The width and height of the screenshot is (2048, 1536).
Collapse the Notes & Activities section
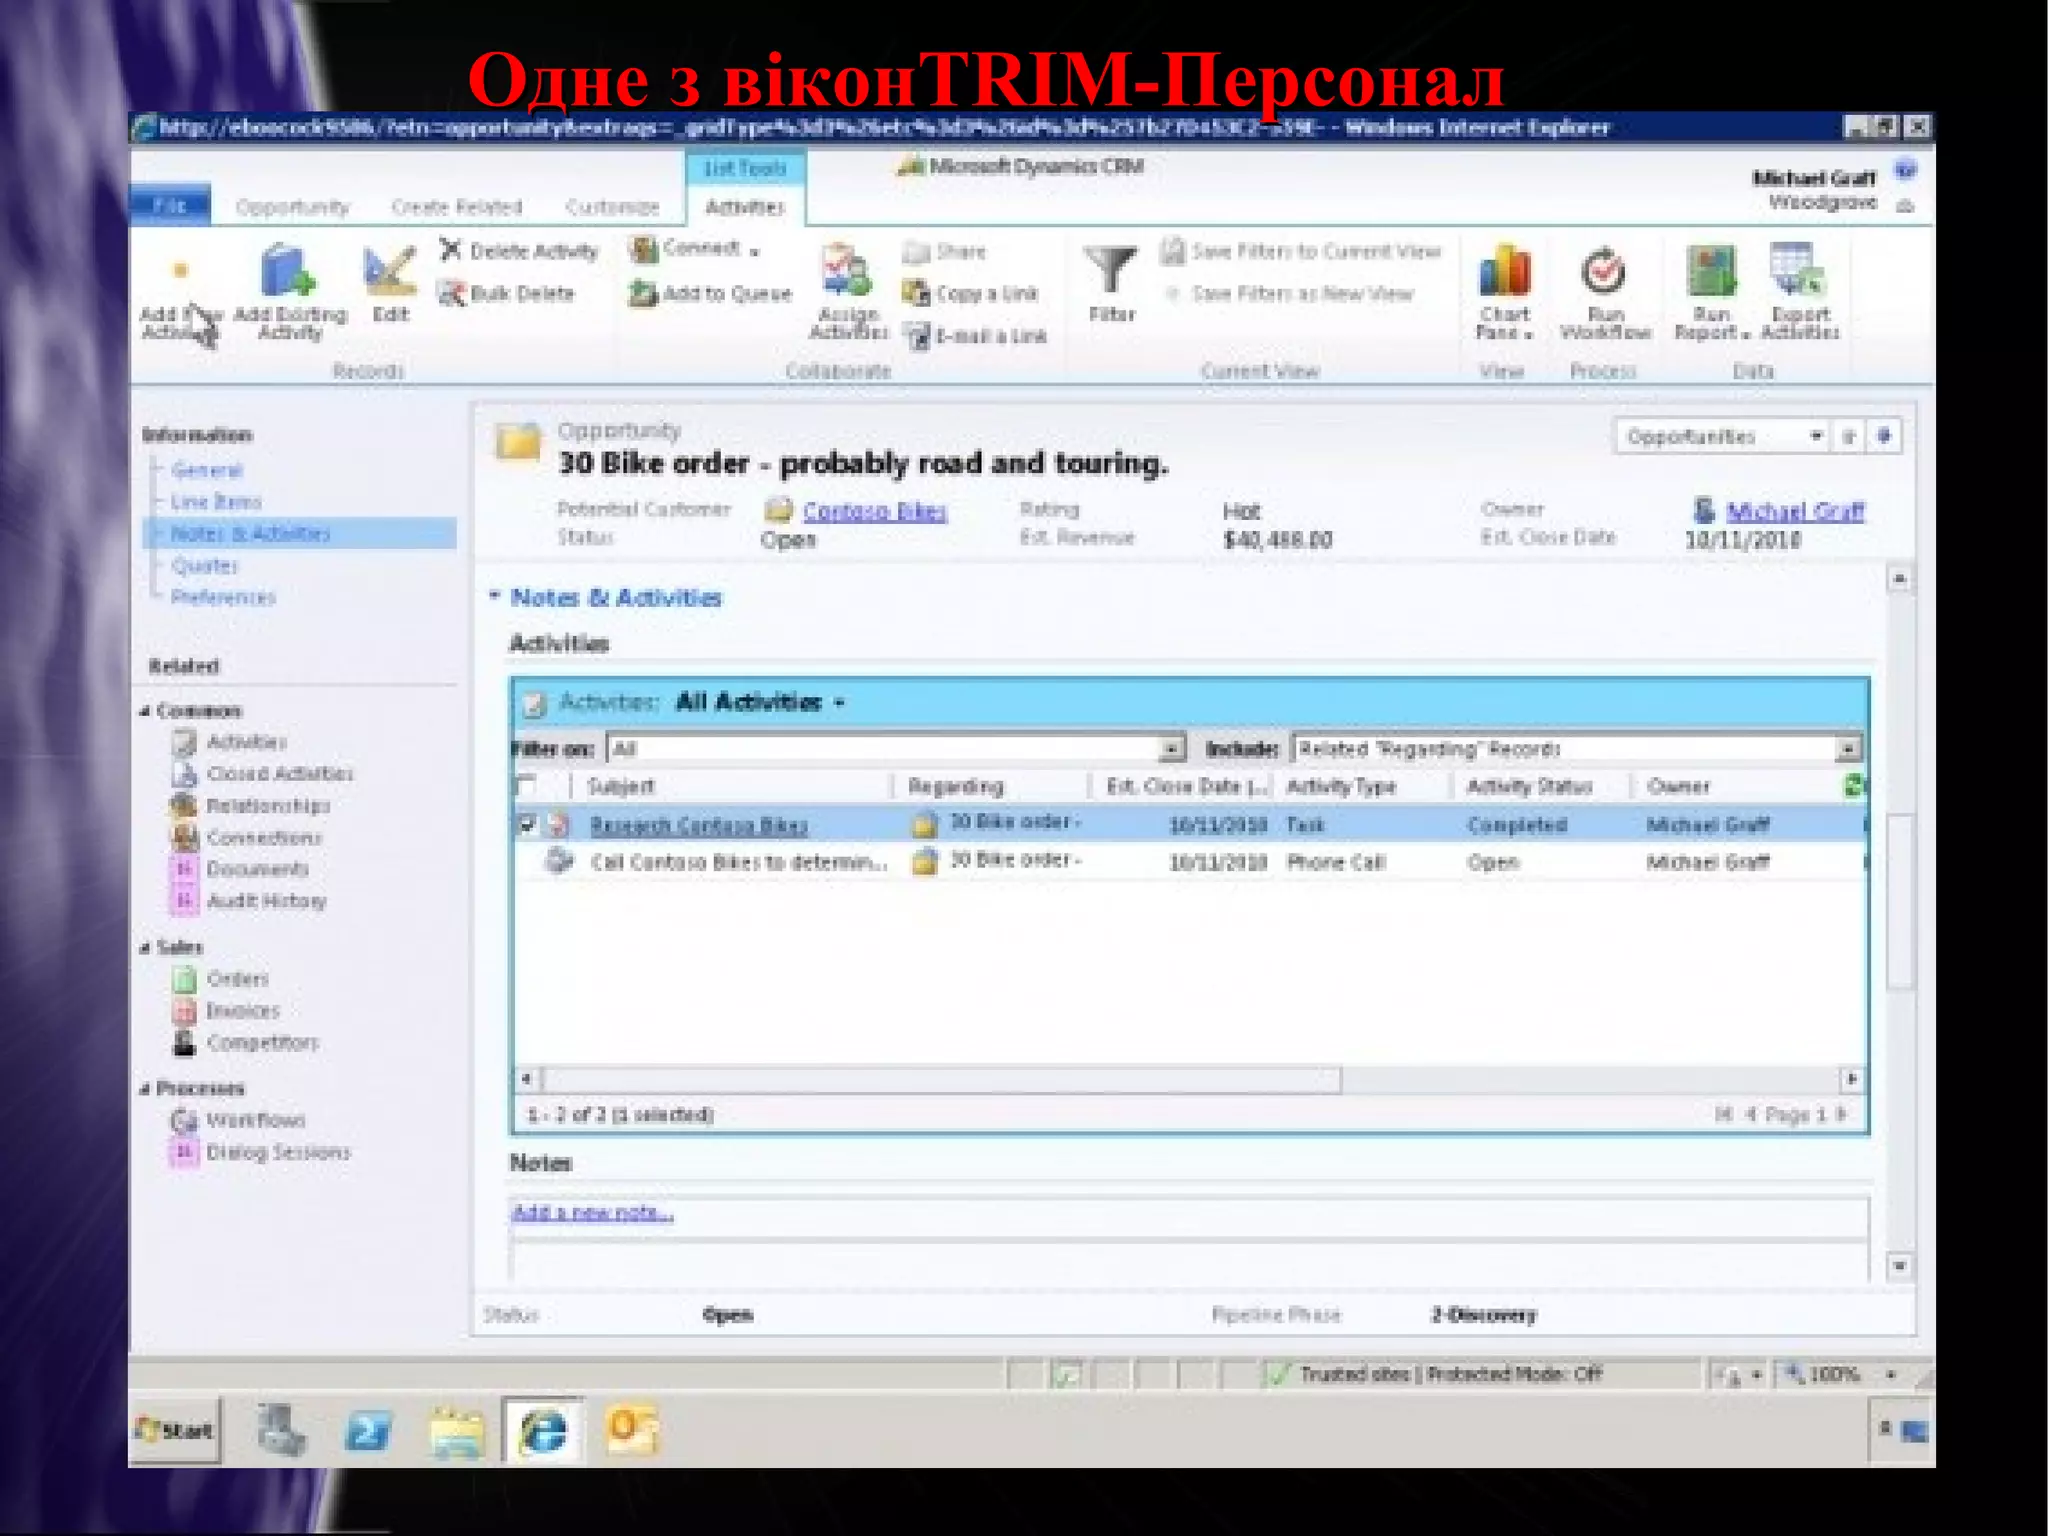pos(494,596)
